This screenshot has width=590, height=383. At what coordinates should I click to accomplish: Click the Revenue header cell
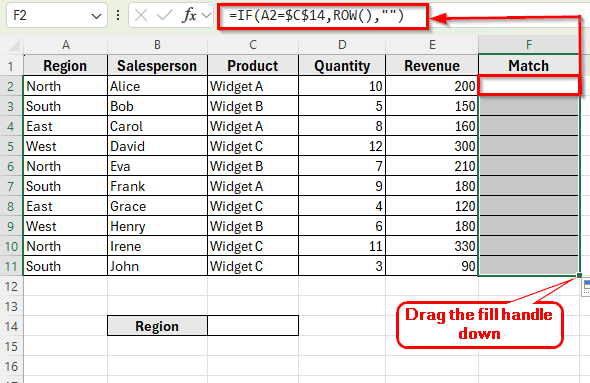click(x=432, y=66)
